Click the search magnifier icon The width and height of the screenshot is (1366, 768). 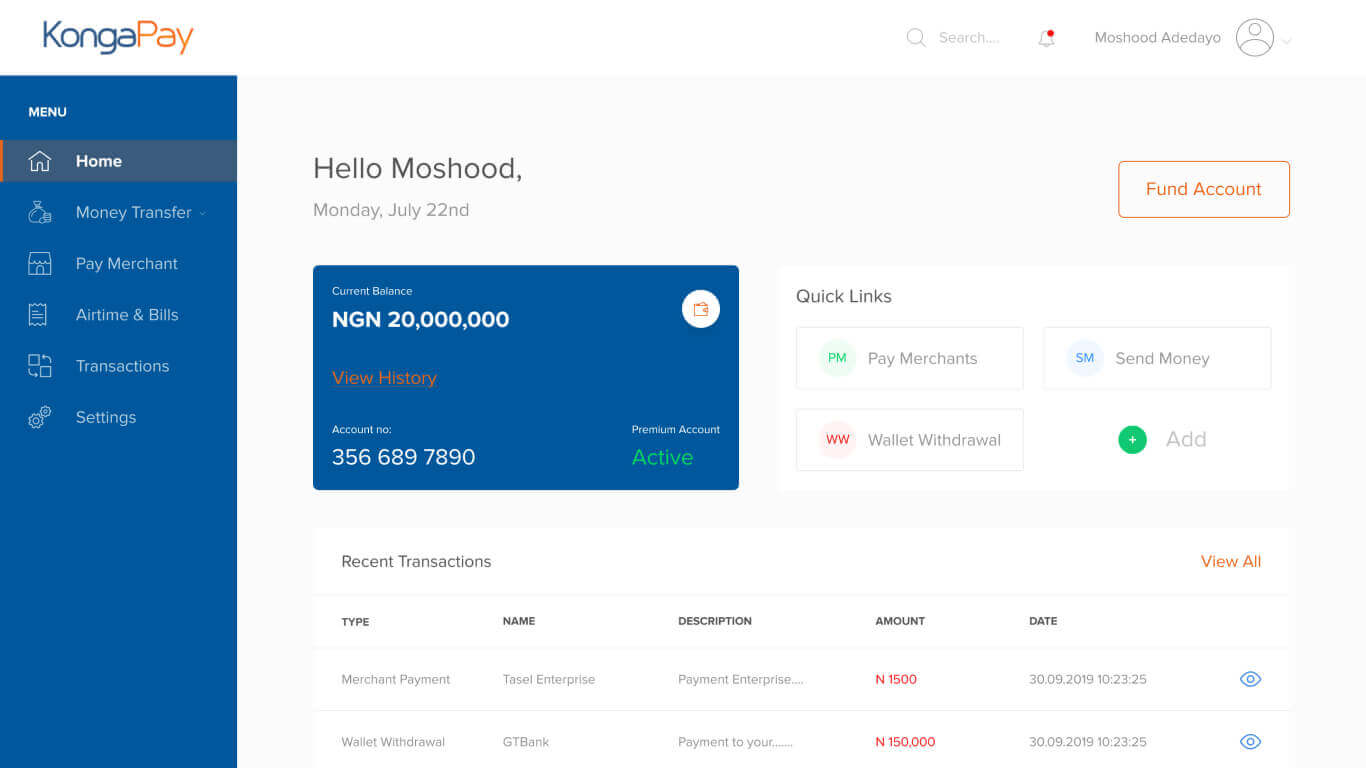(915, 38)
